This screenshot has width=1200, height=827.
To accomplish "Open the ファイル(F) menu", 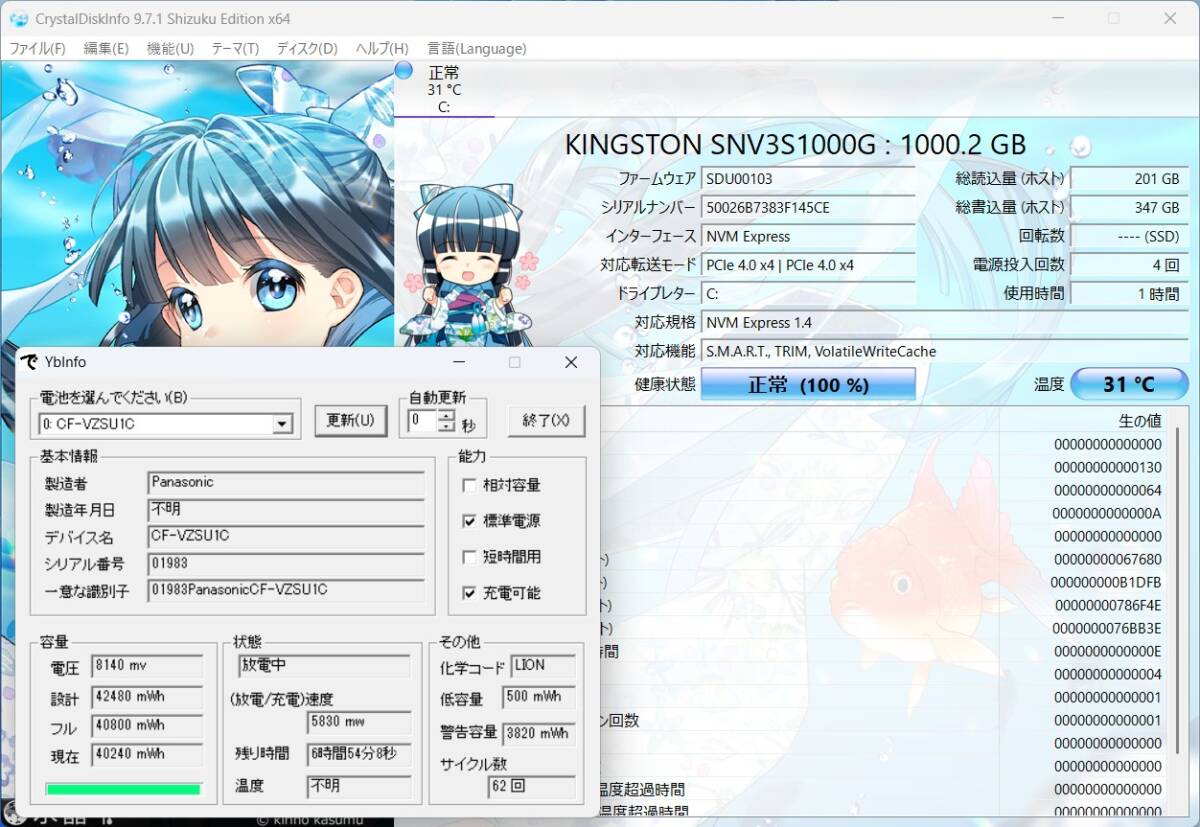I will pyautogui.click(x=37, y=47).
